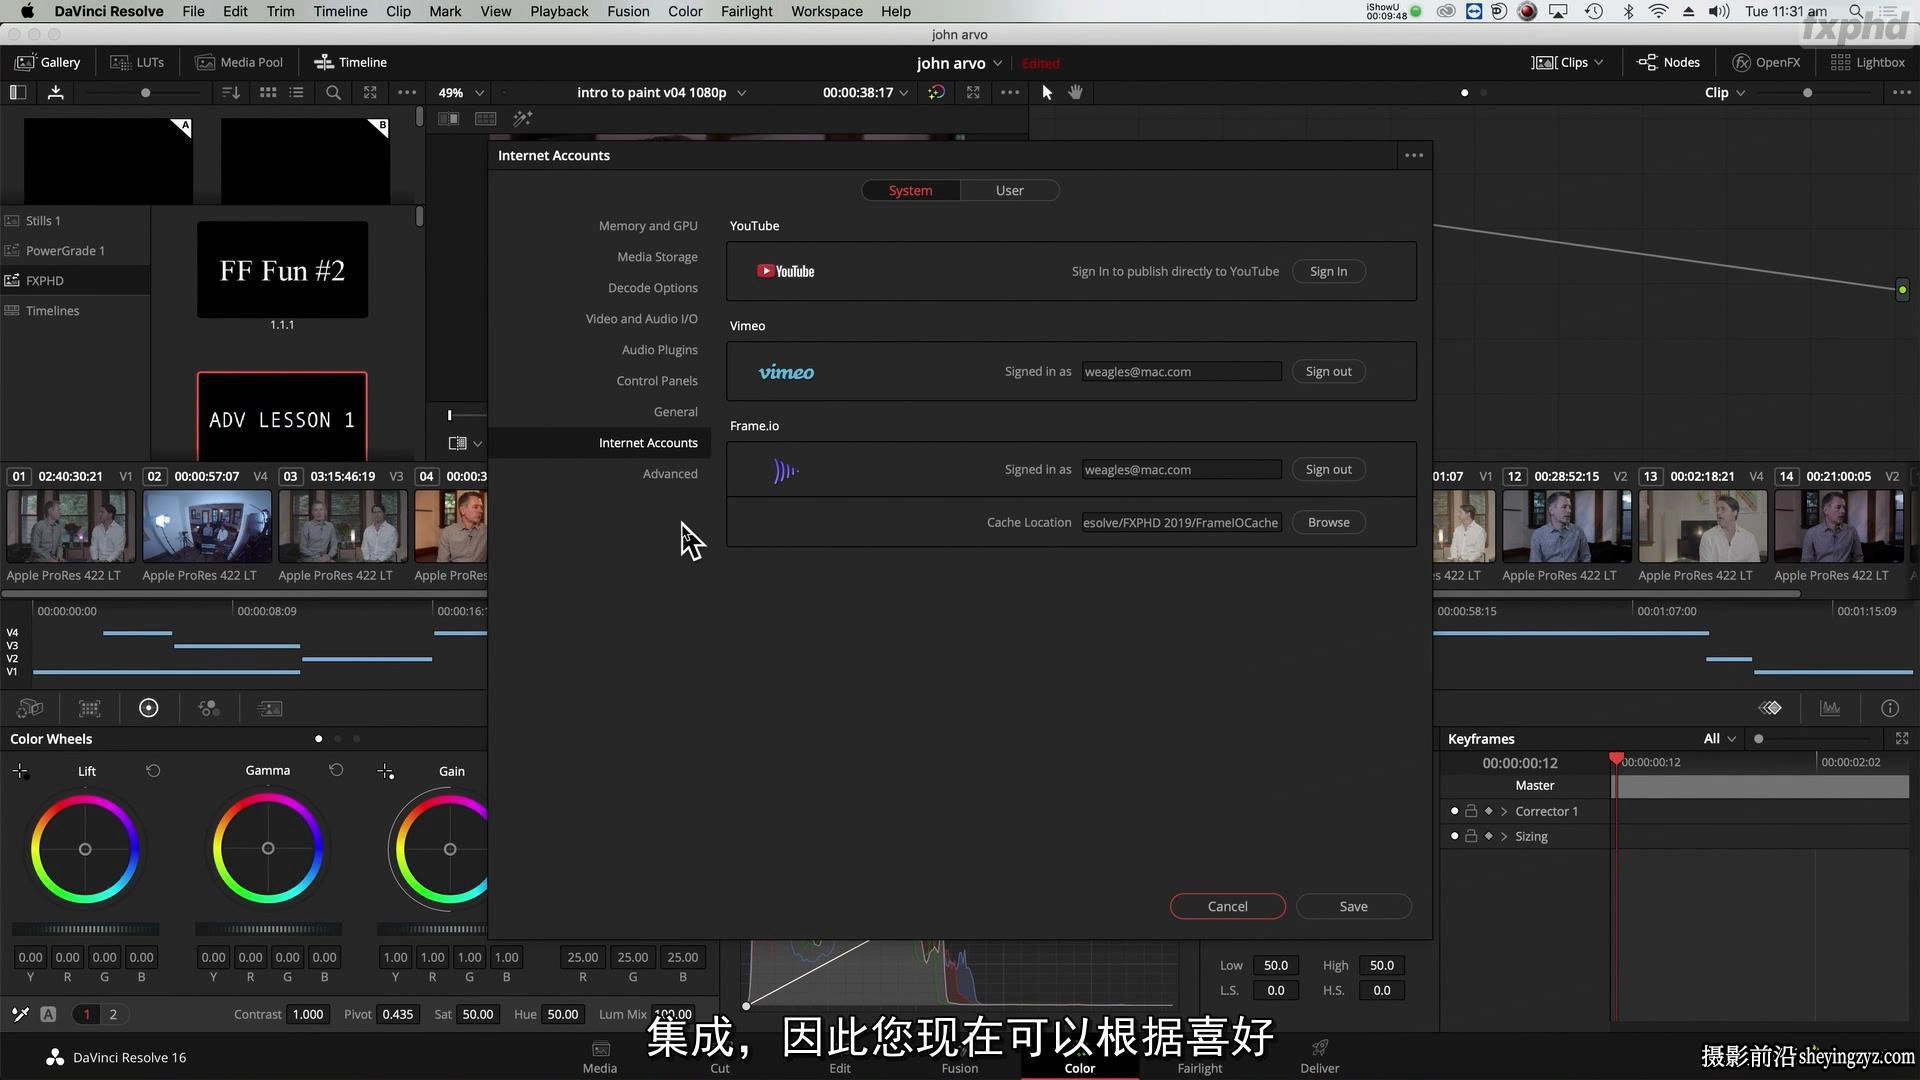Select clip 02 thumbnail in timeline
This screenshot has height=1080, width=1920.
tap(207, 526)
